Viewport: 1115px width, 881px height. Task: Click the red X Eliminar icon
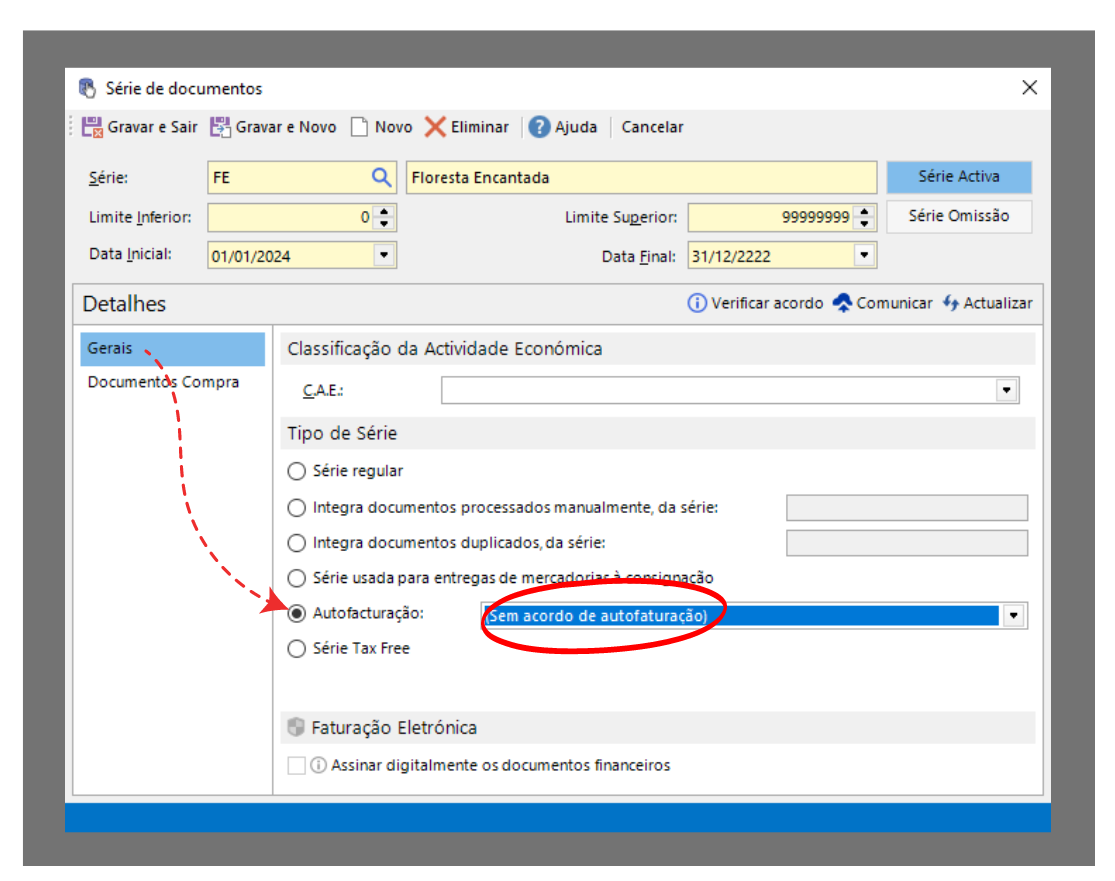tap(435, 127)
